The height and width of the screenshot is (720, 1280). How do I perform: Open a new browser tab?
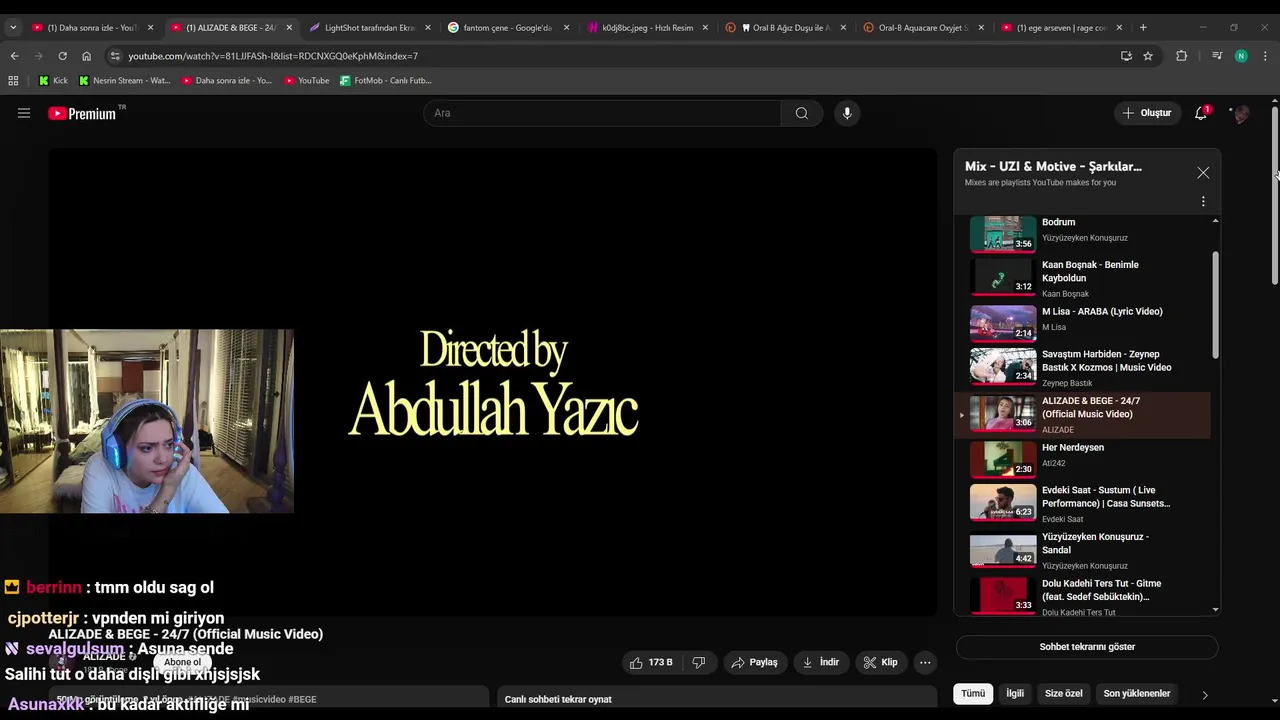pos(1143,28)
